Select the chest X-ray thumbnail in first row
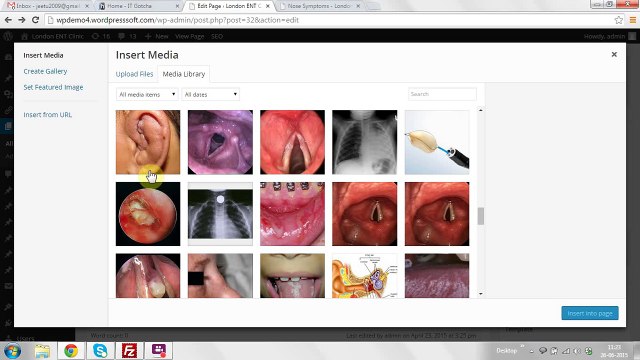The image size is (640, 360). pos(364,142)
